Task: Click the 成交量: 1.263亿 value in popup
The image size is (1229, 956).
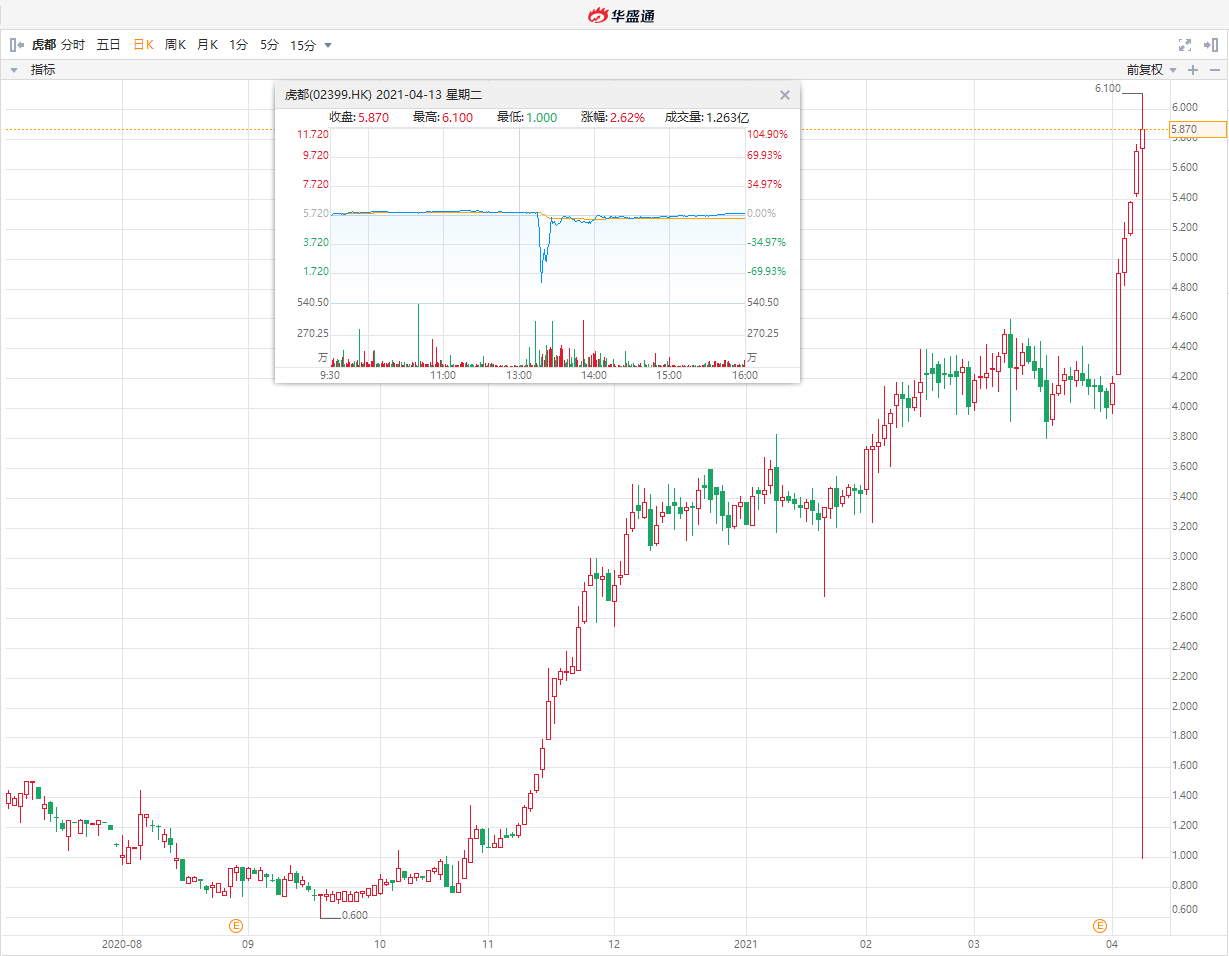Action: pyautogui.click(x=707, y=117)
